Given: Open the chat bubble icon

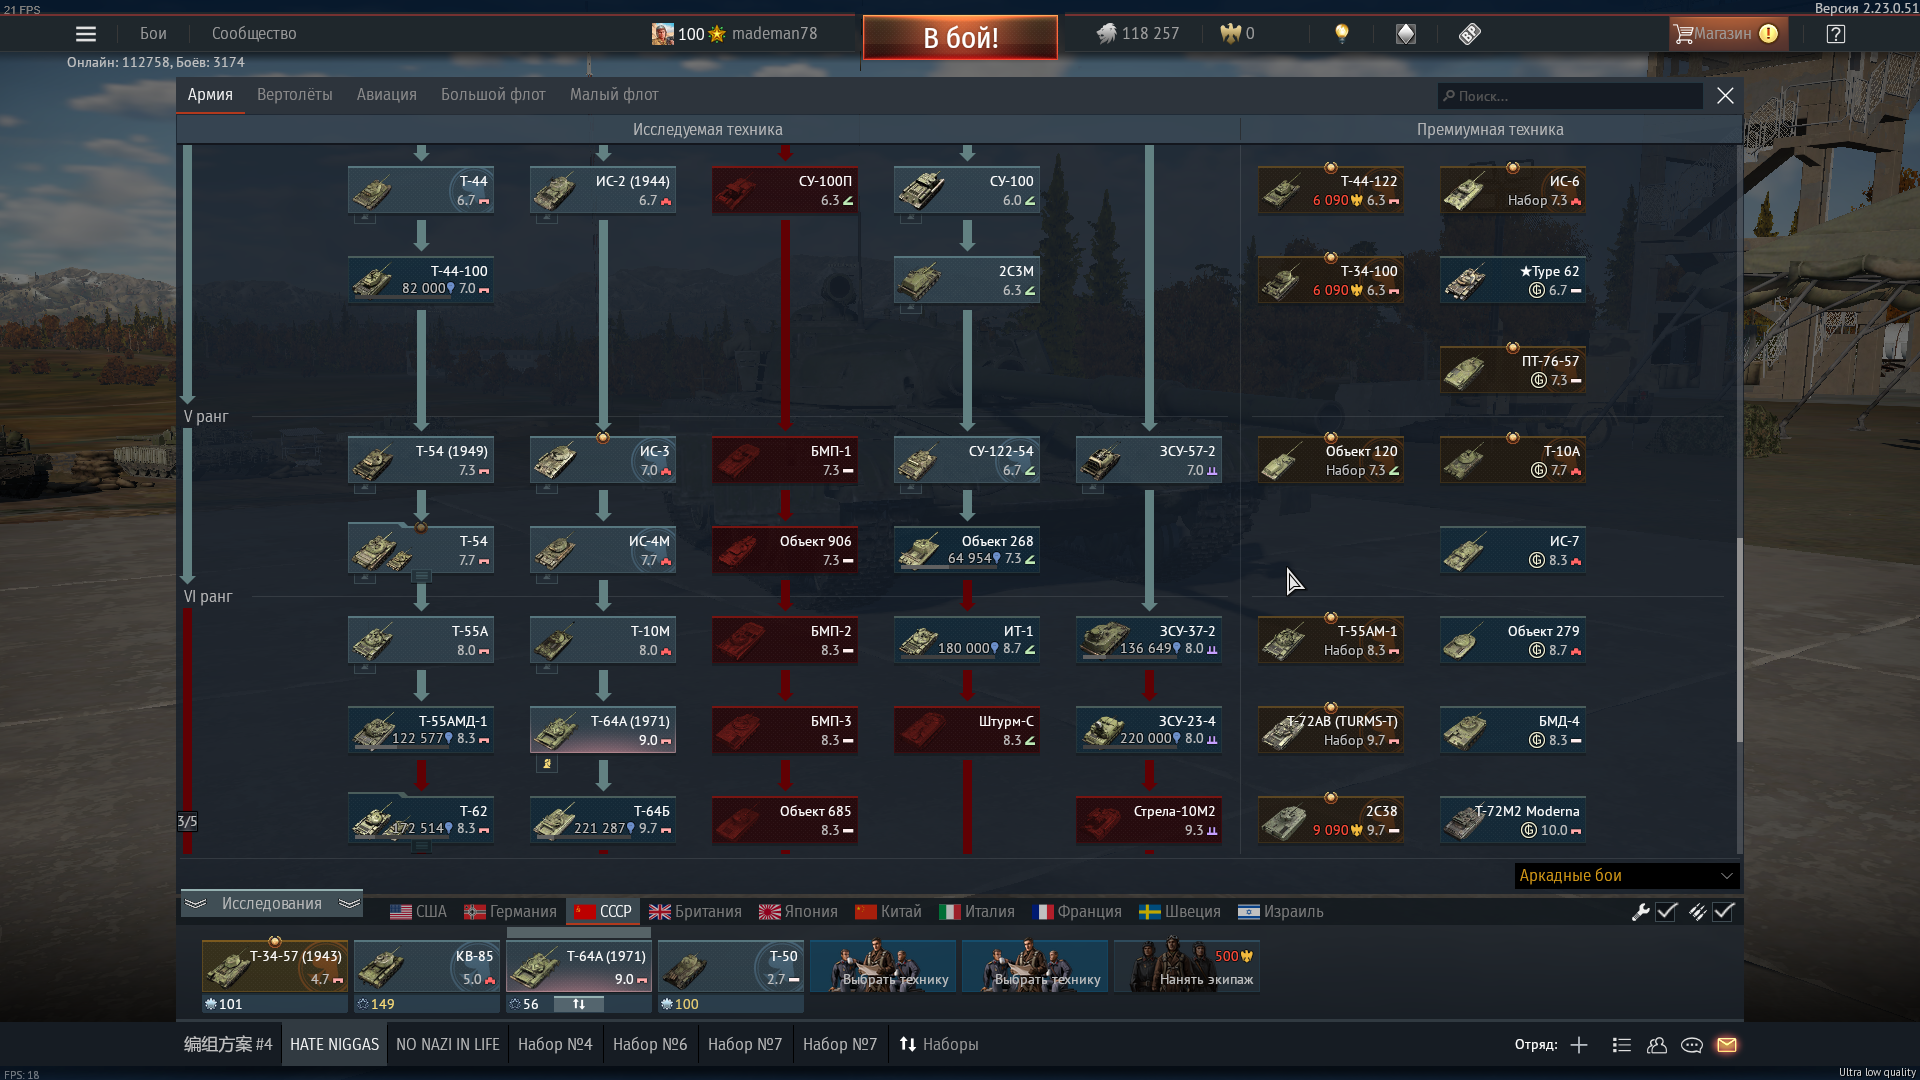Looking at the screenshot, I should click(1692, 1045).
